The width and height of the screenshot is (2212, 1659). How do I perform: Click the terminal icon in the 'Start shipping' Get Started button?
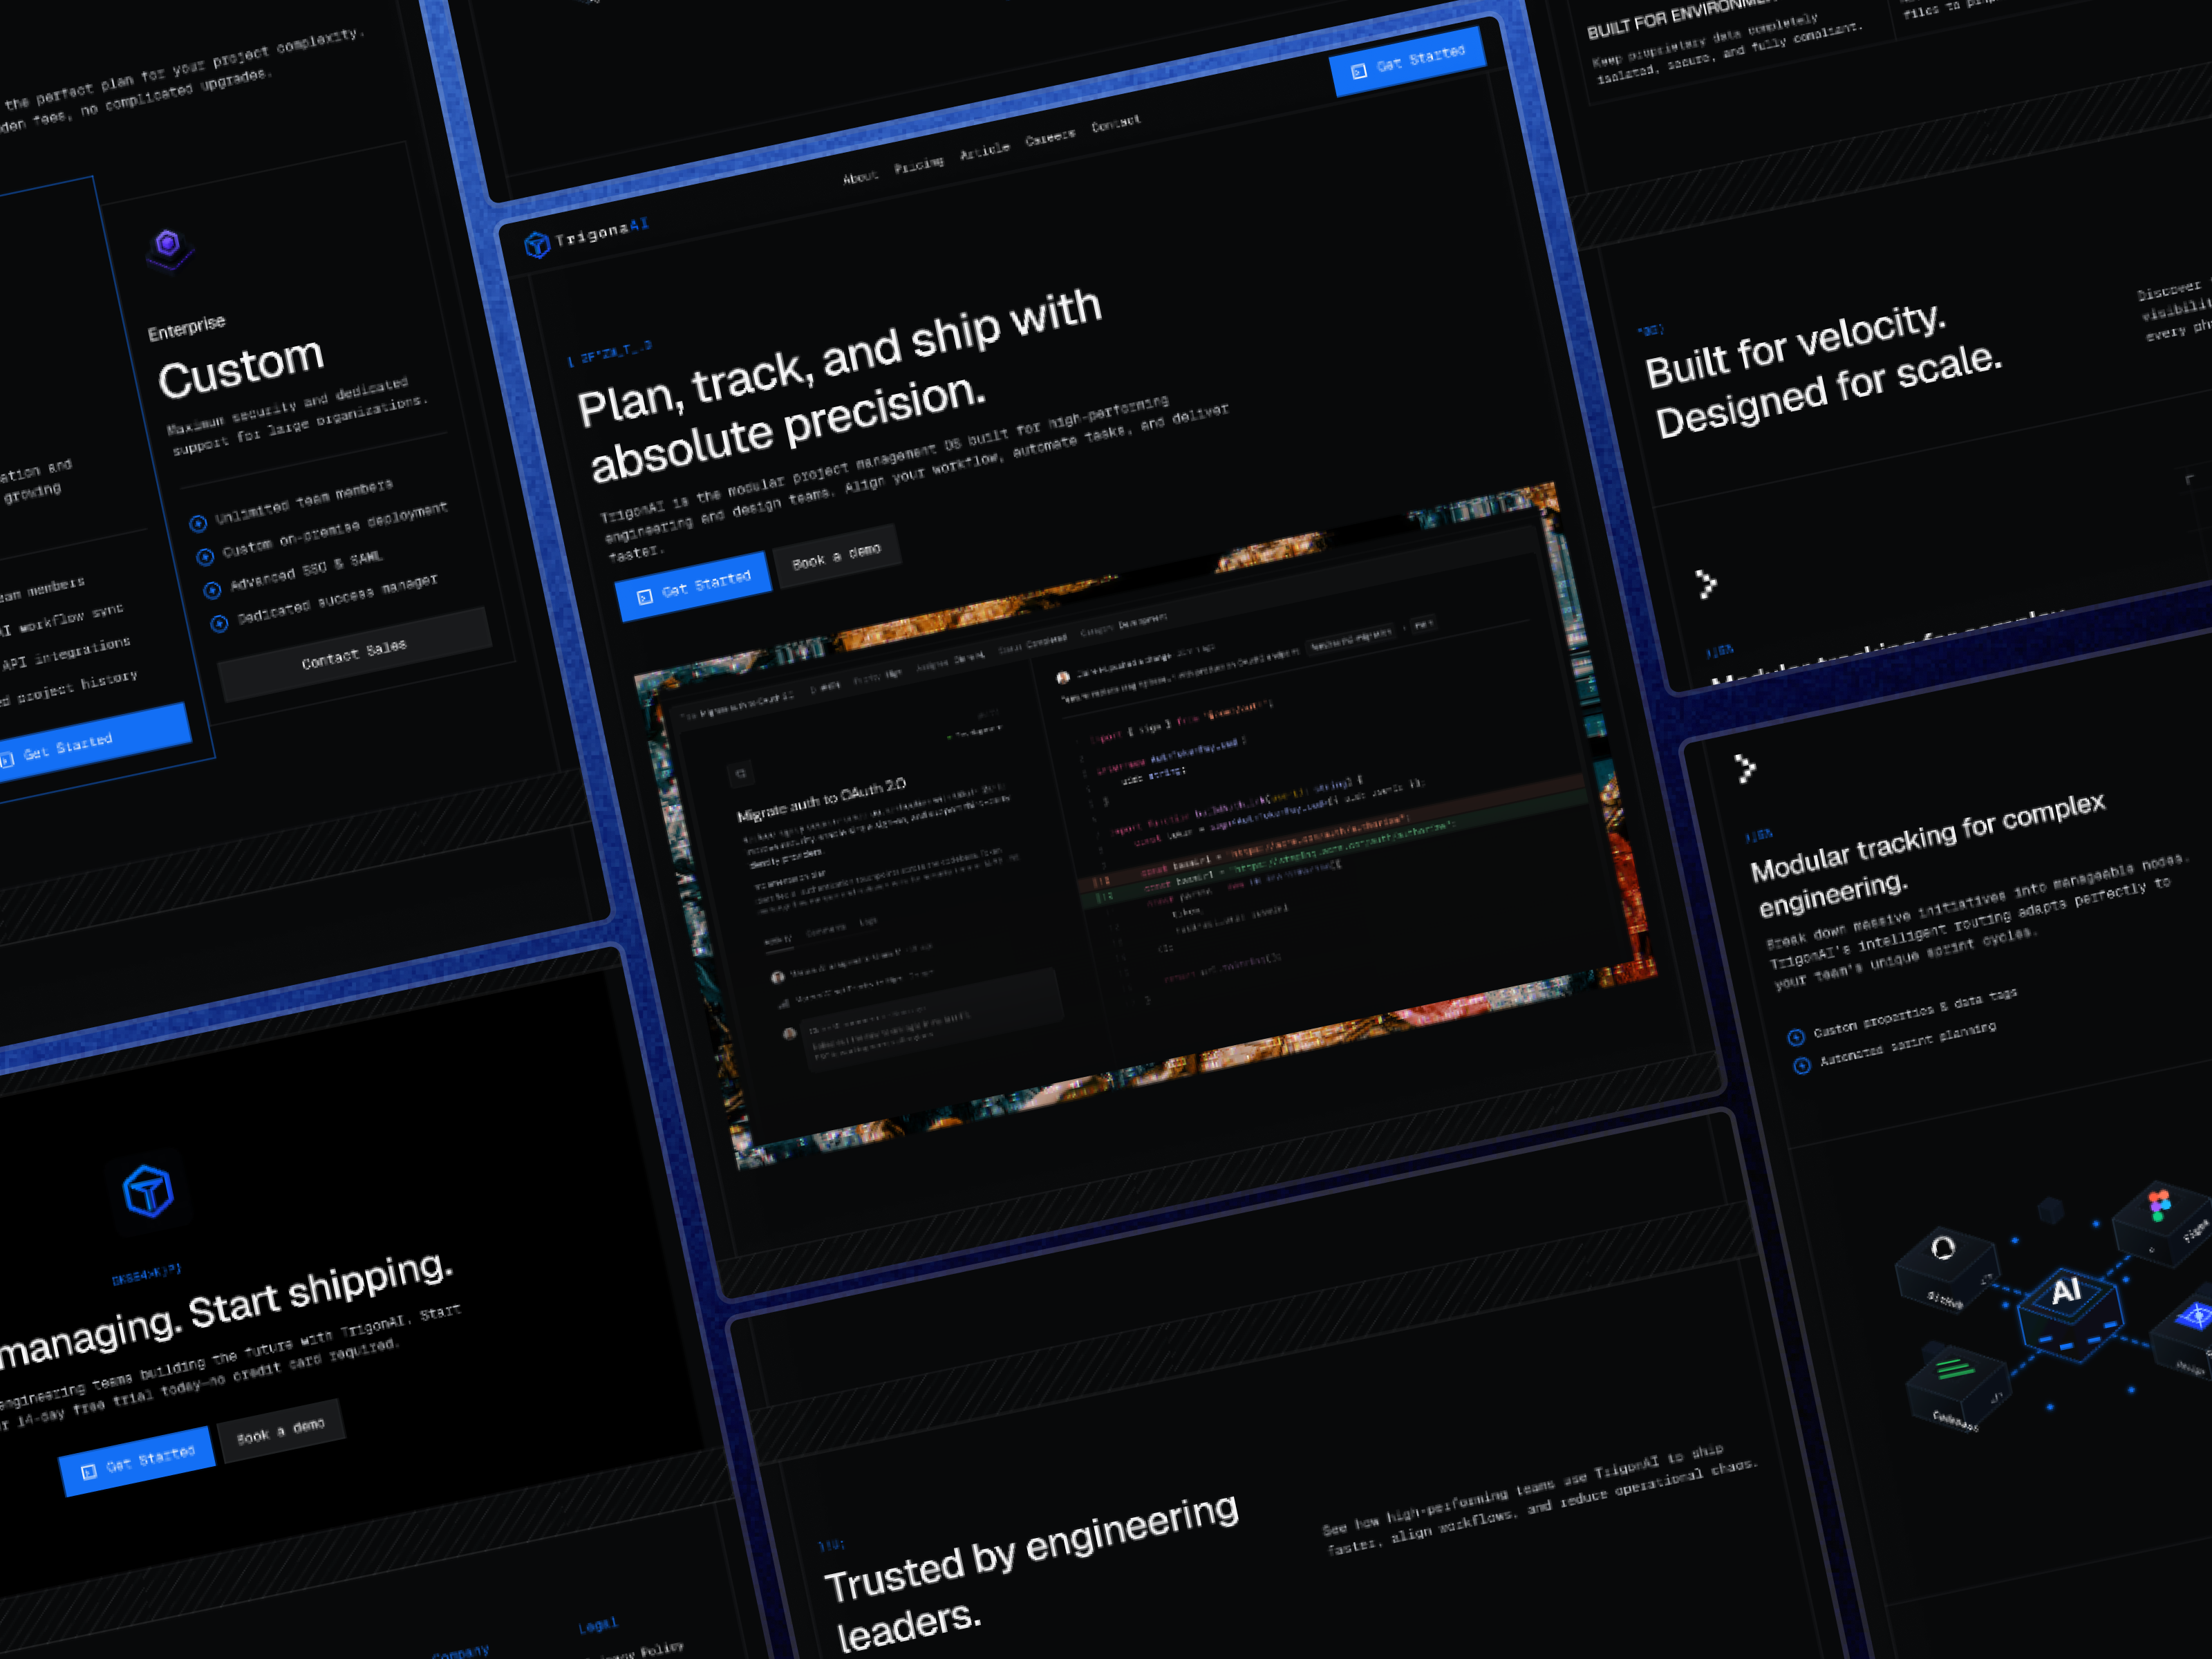click(89, 1471)
